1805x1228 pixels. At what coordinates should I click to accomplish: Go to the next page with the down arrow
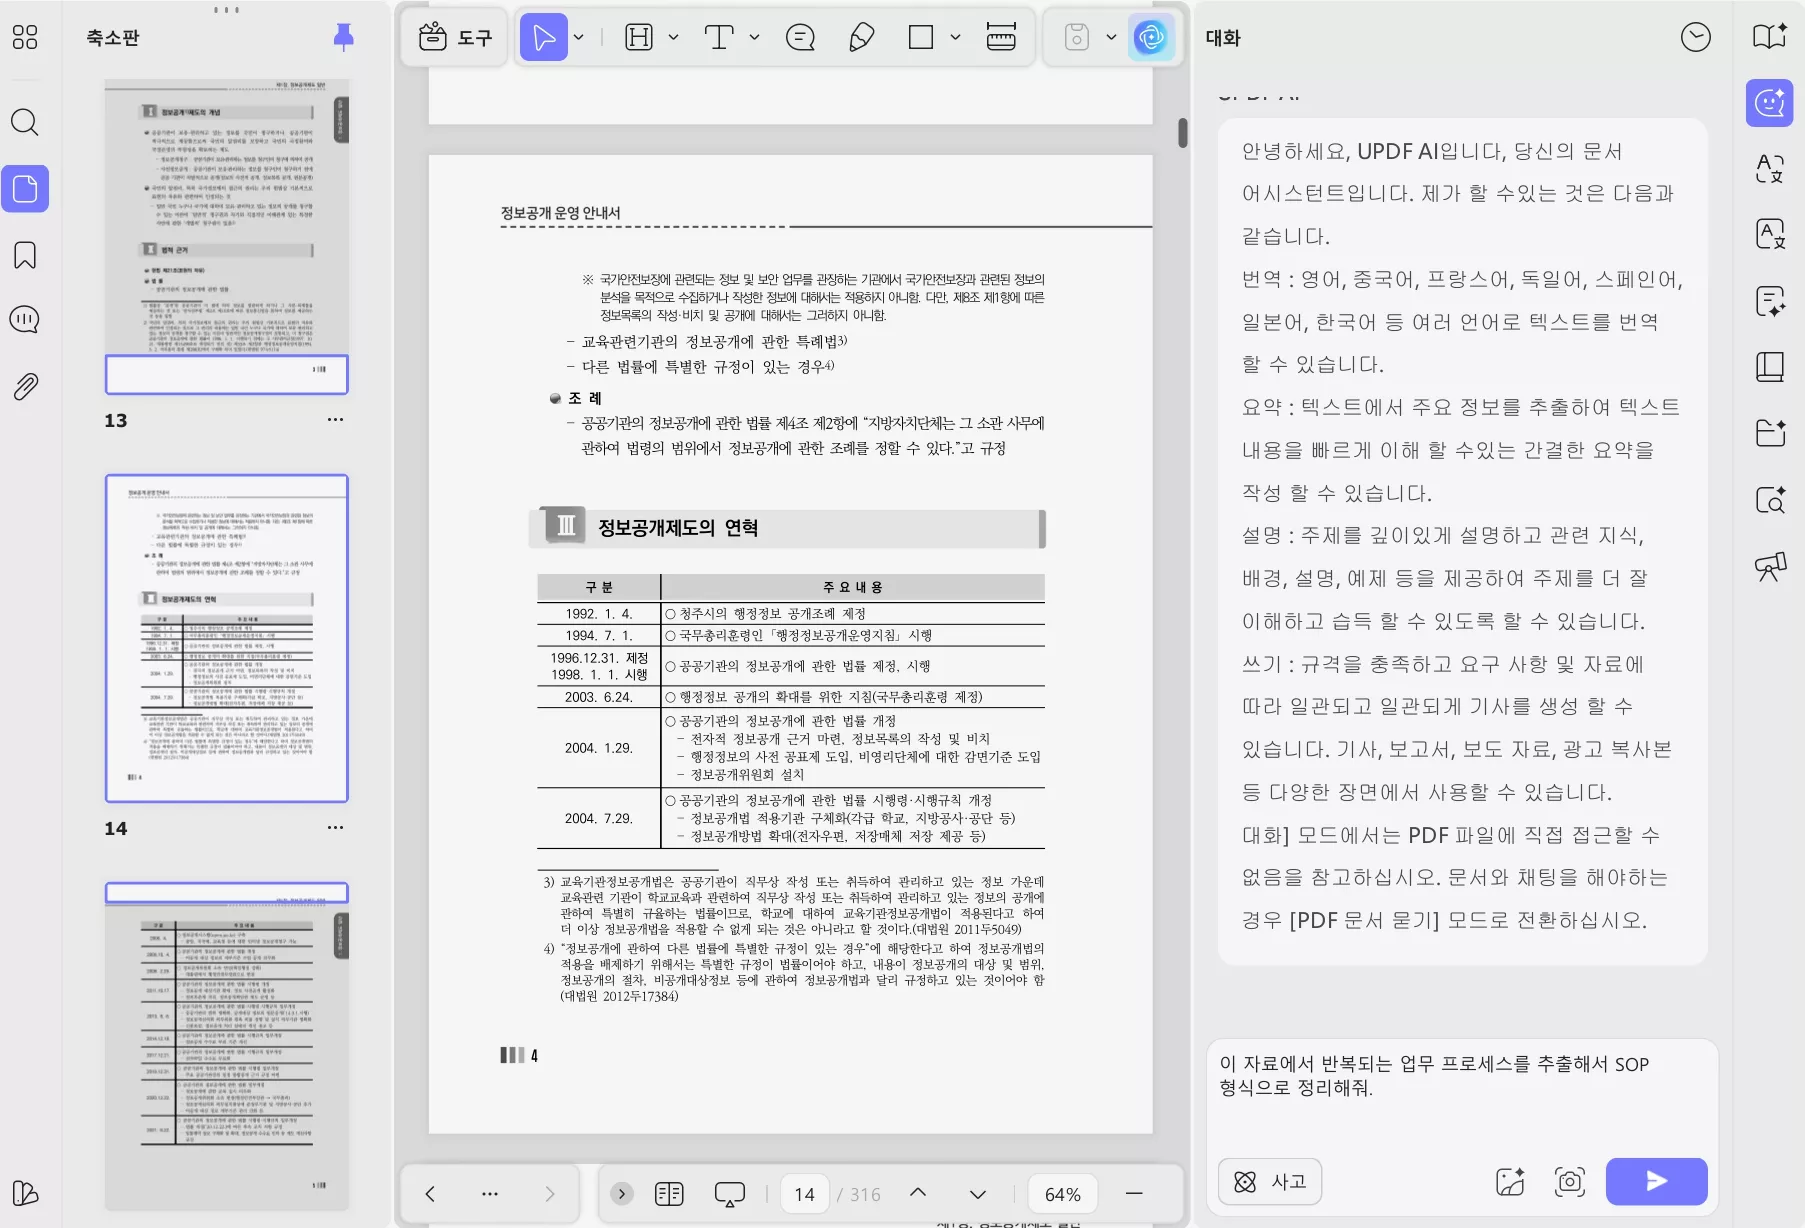(976, 1193)
